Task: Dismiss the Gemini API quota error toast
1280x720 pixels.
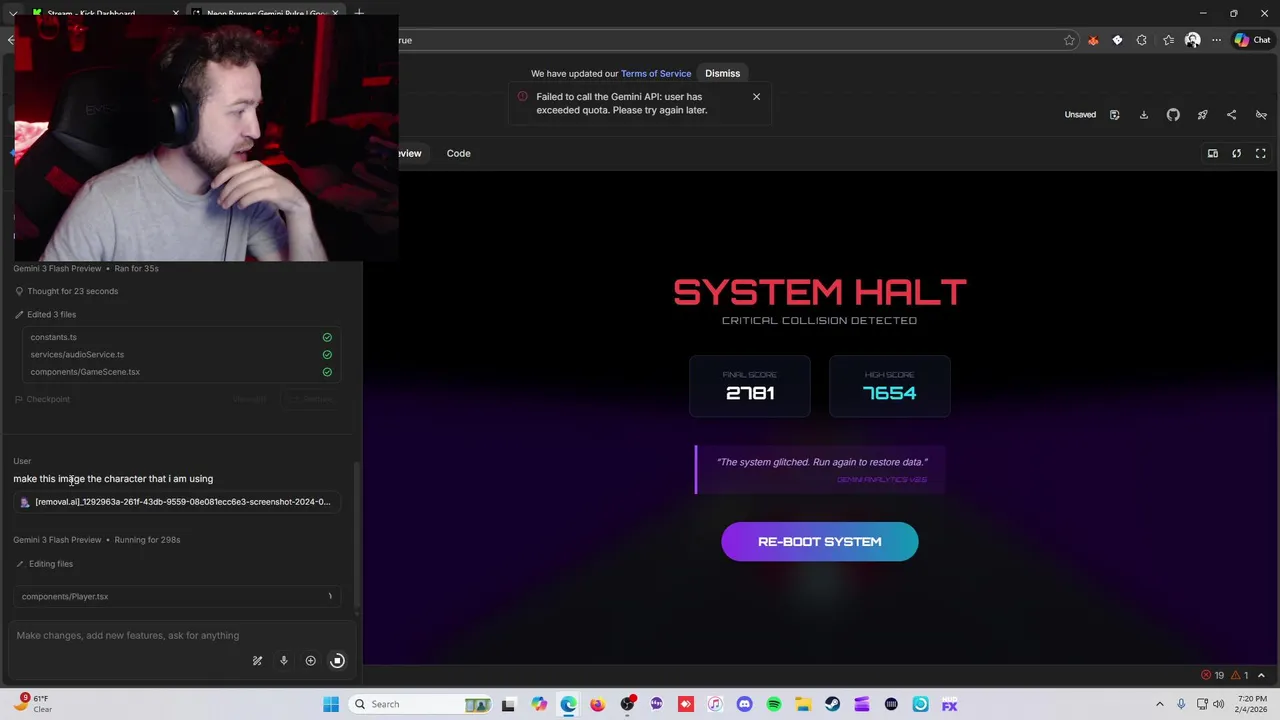Action: tap(756, 97)
